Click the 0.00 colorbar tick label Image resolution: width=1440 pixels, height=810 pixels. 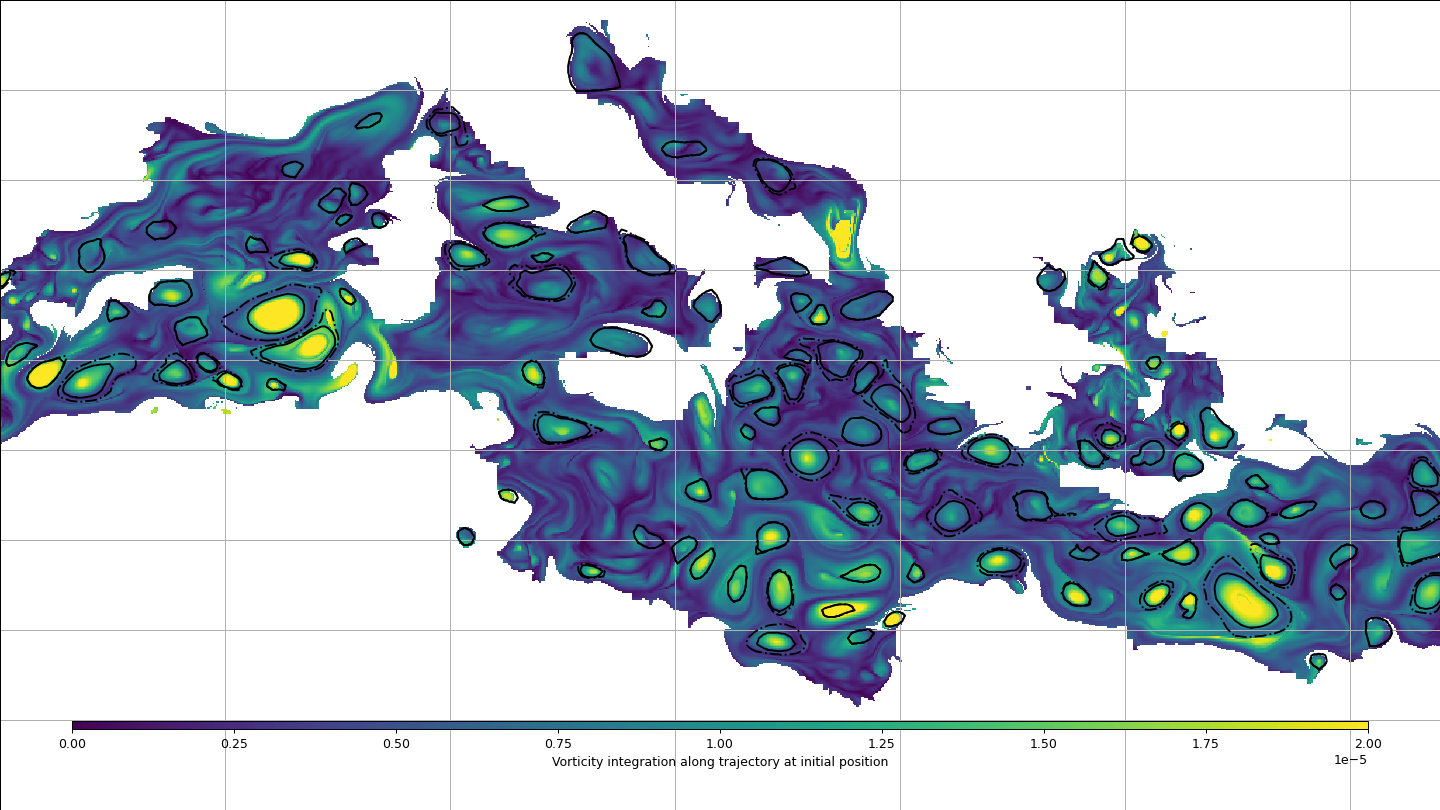pyautogui.click(x=72, y=744)
